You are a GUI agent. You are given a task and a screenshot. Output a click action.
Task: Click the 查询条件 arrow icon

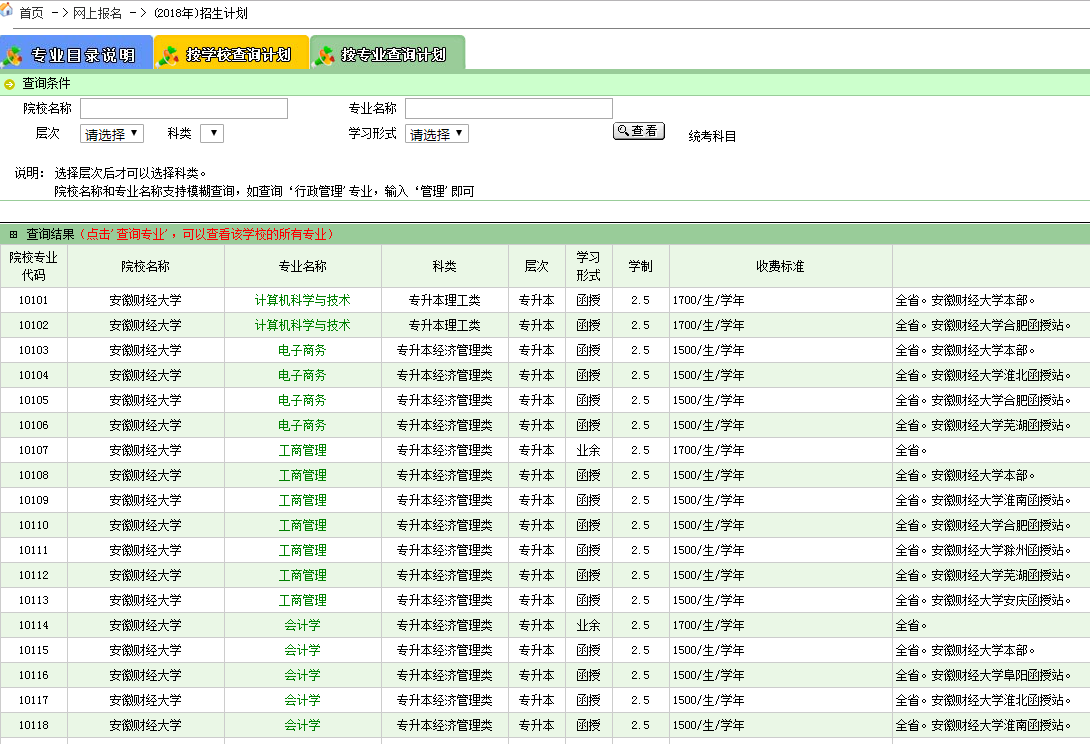click(9, 84)
